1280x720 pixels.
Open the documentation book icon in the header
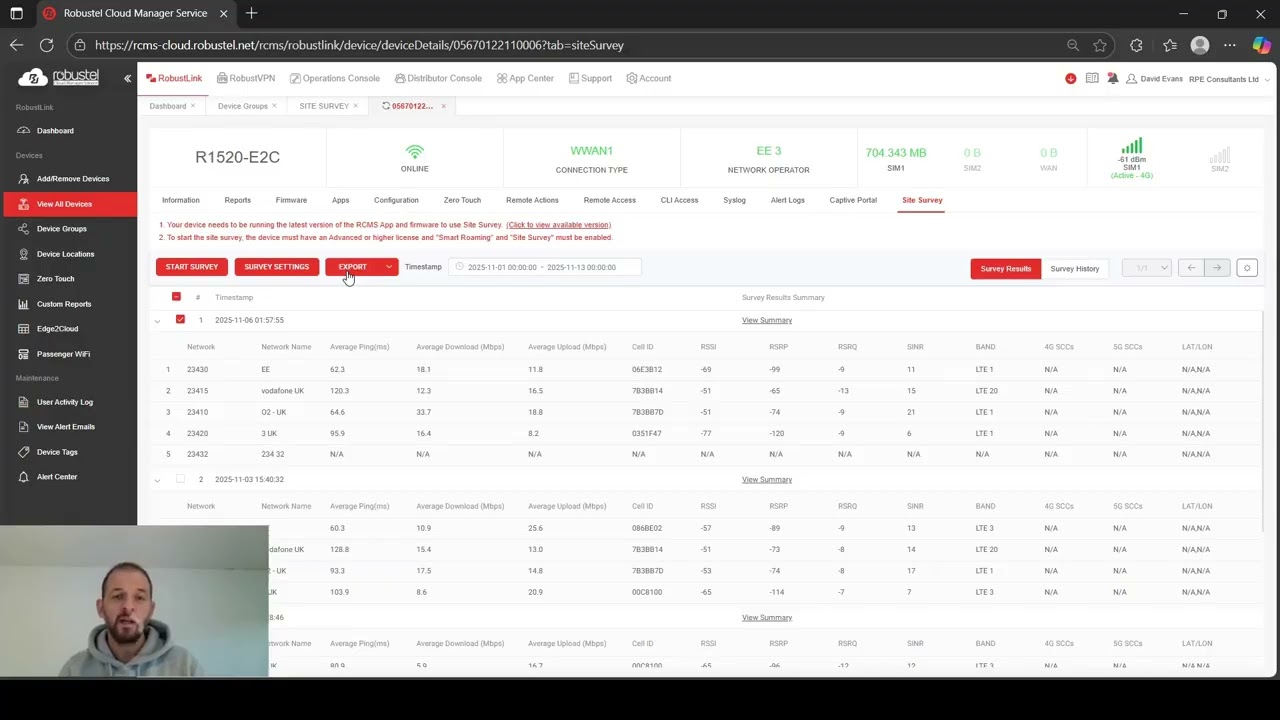(x=1092, y=78)
